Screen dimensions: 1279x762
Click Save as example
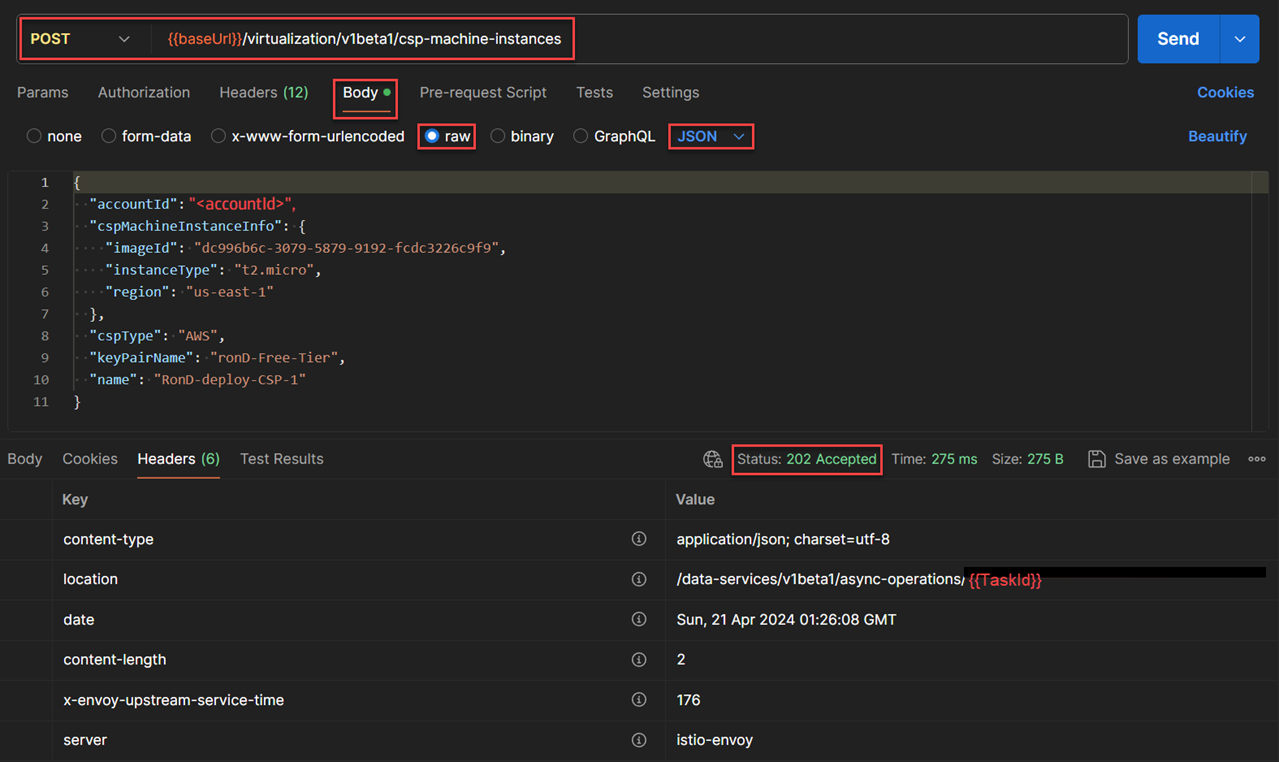1172,459
